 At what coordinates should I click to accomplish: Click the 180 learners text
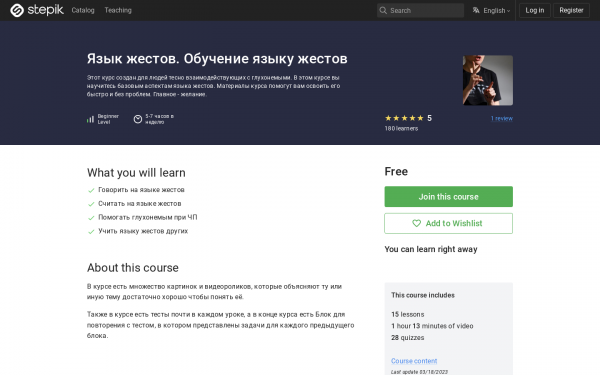click(x=401, y=129)
